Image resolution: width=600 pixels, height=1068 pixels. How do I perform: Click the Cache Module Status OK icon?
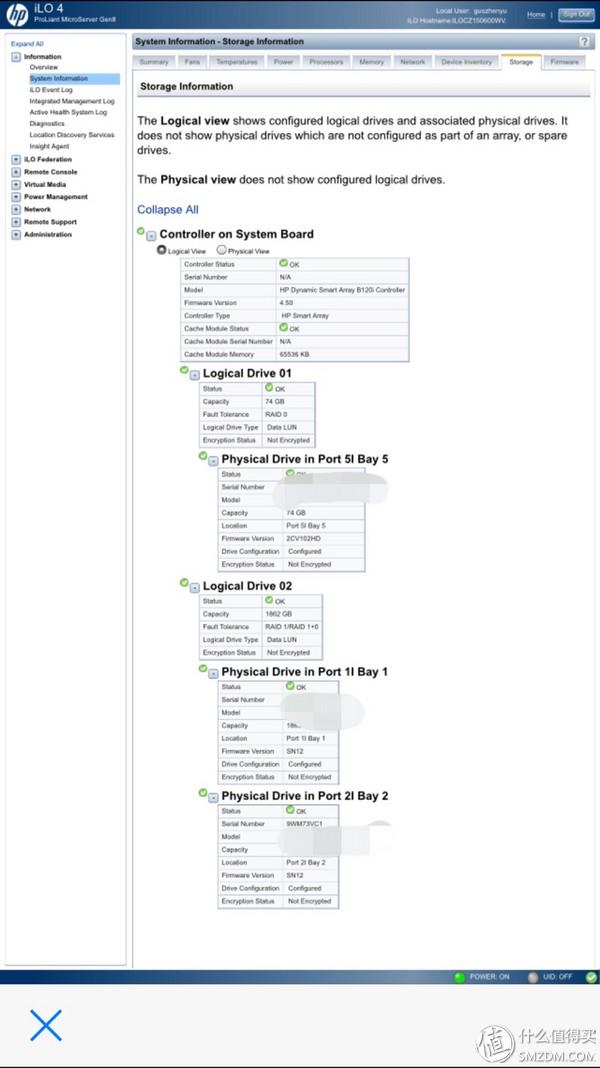[283, 328]
